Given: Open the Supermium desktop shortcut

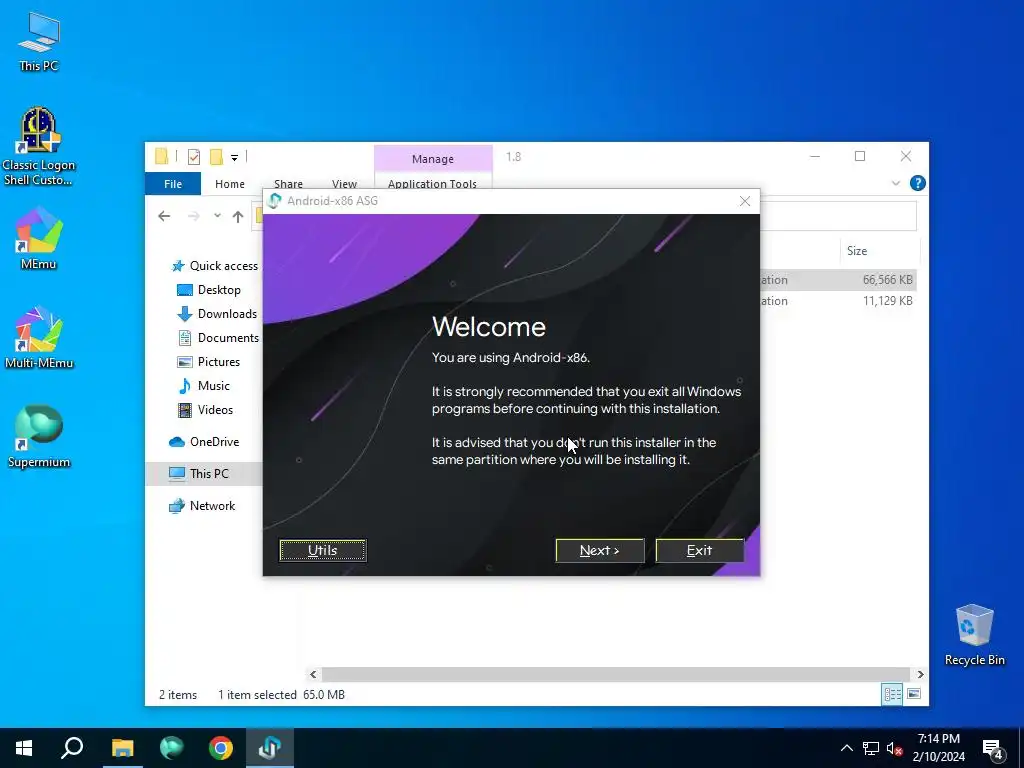Looking at the screenshot, I should pos(39,436).
